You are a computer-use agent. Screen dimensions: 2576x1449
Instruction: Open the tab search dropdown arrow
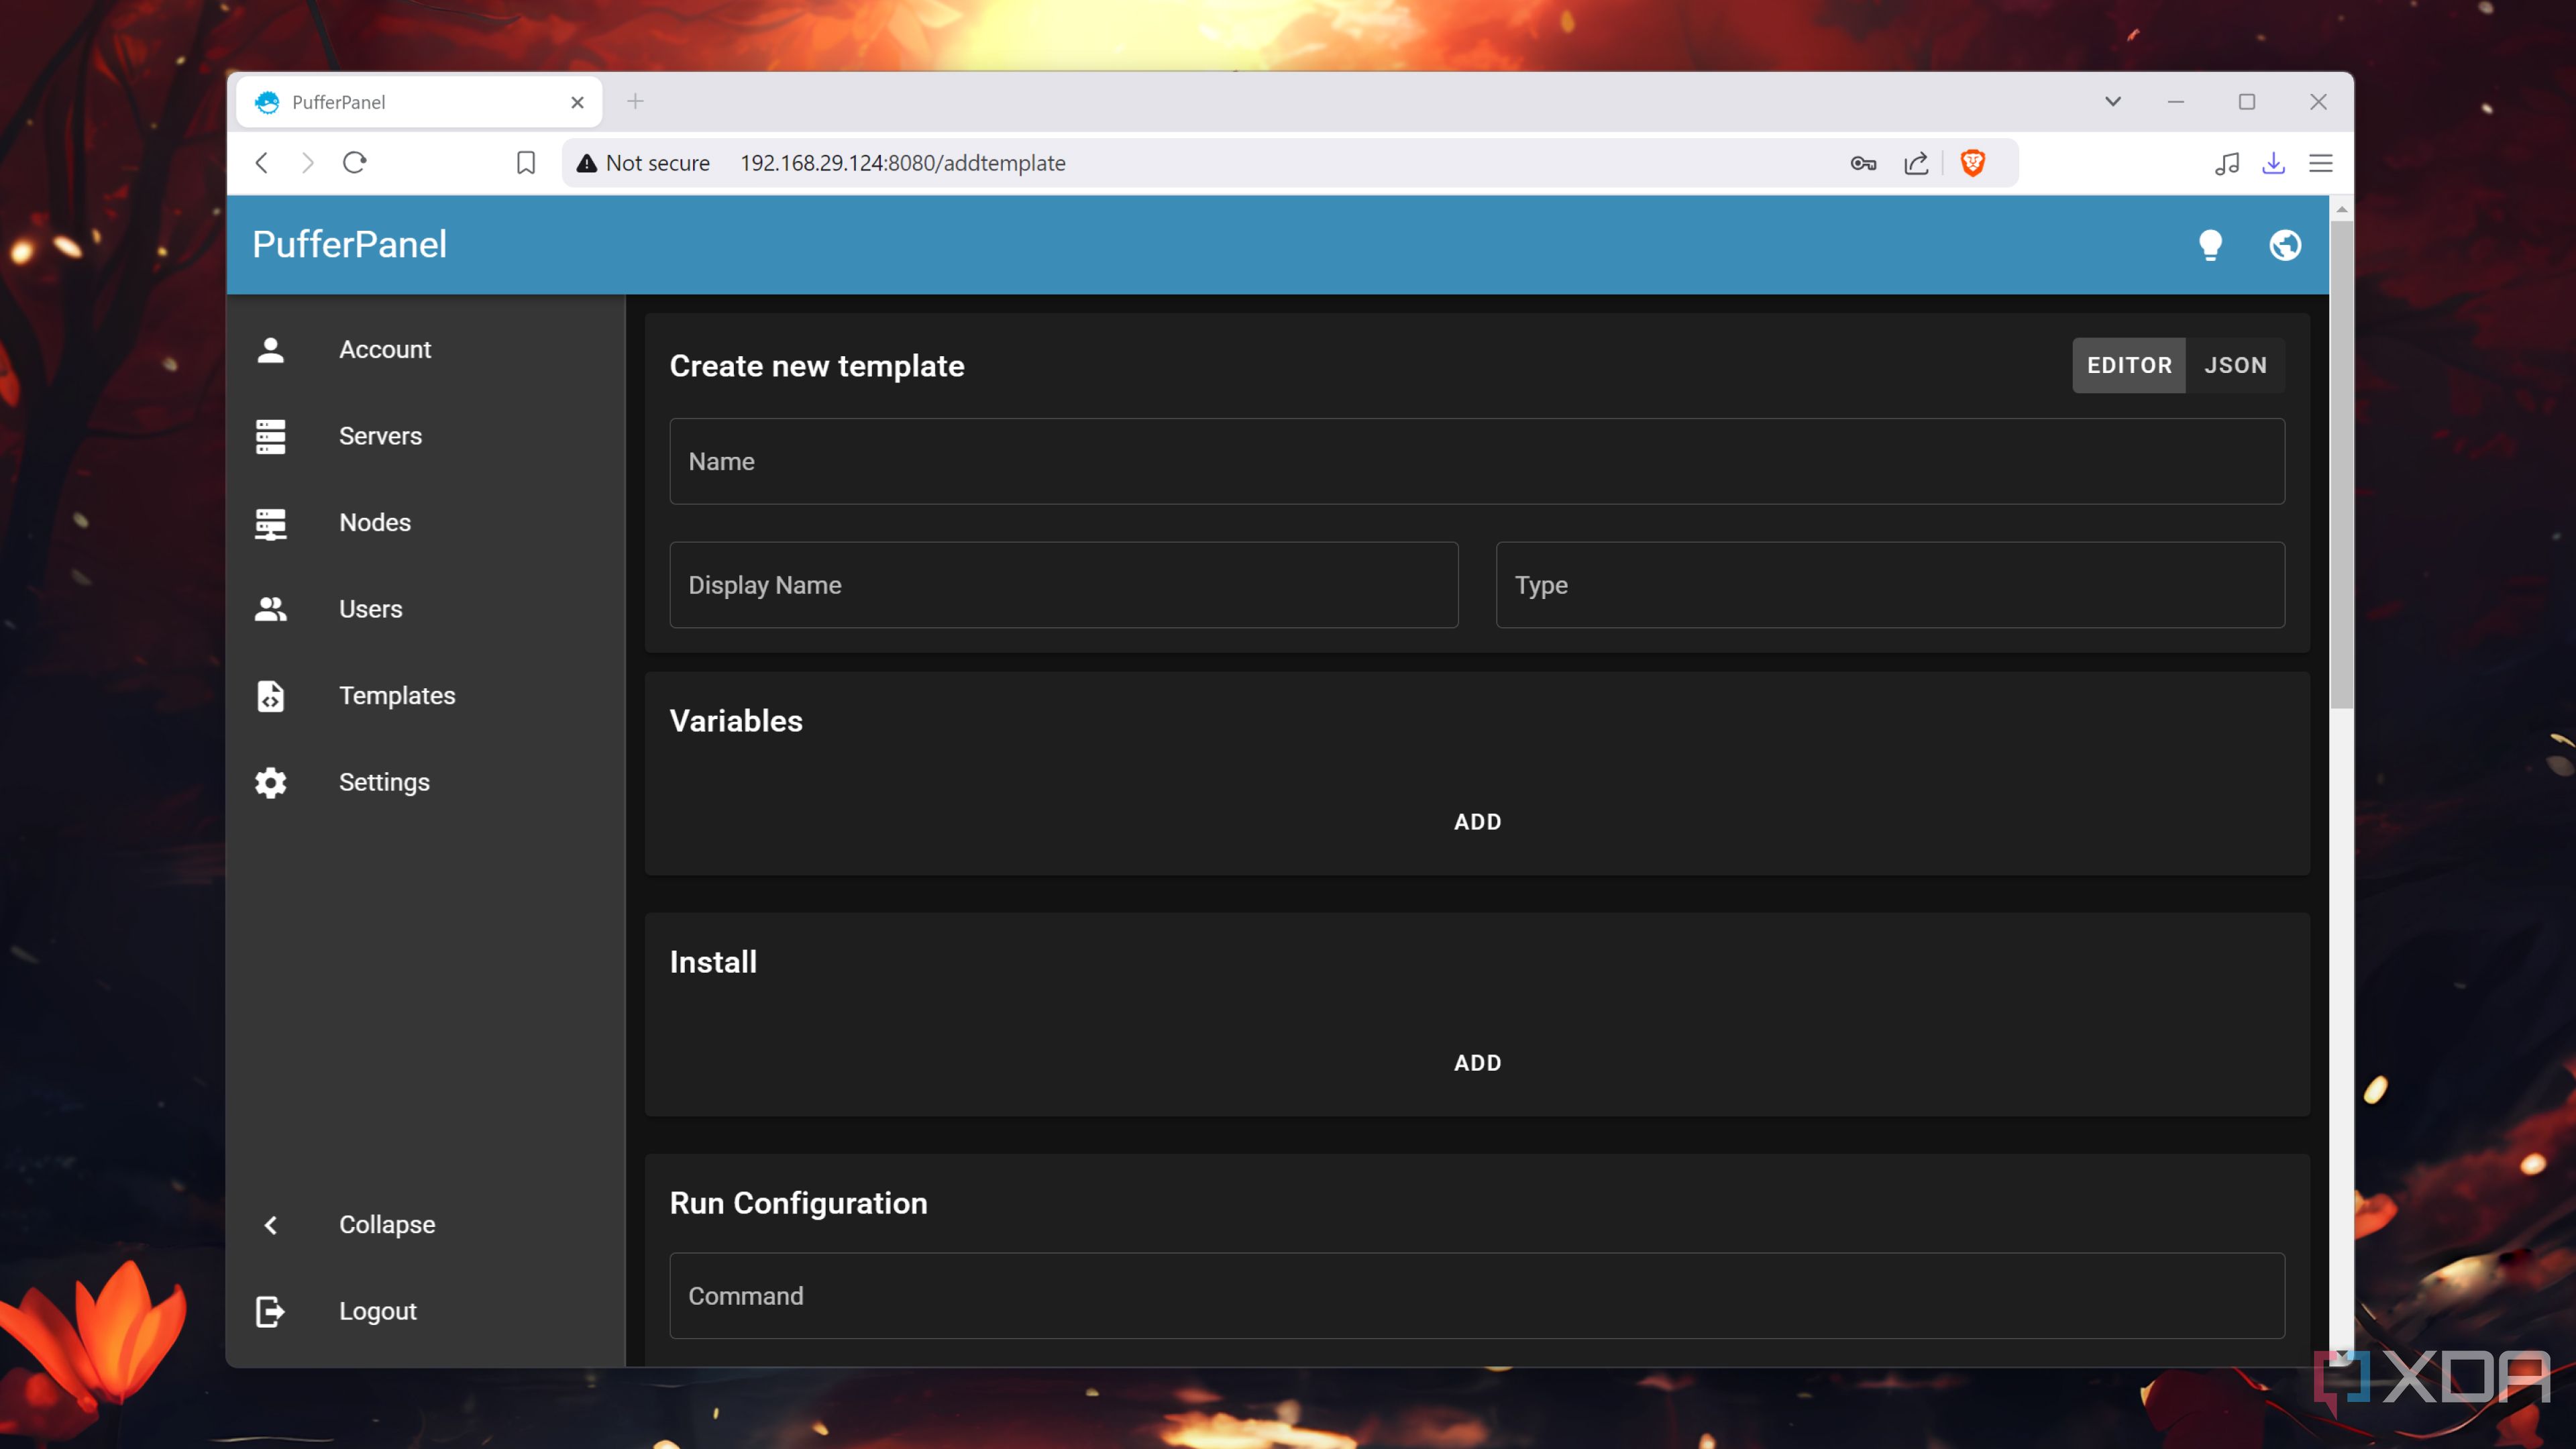pos(2112,101)
